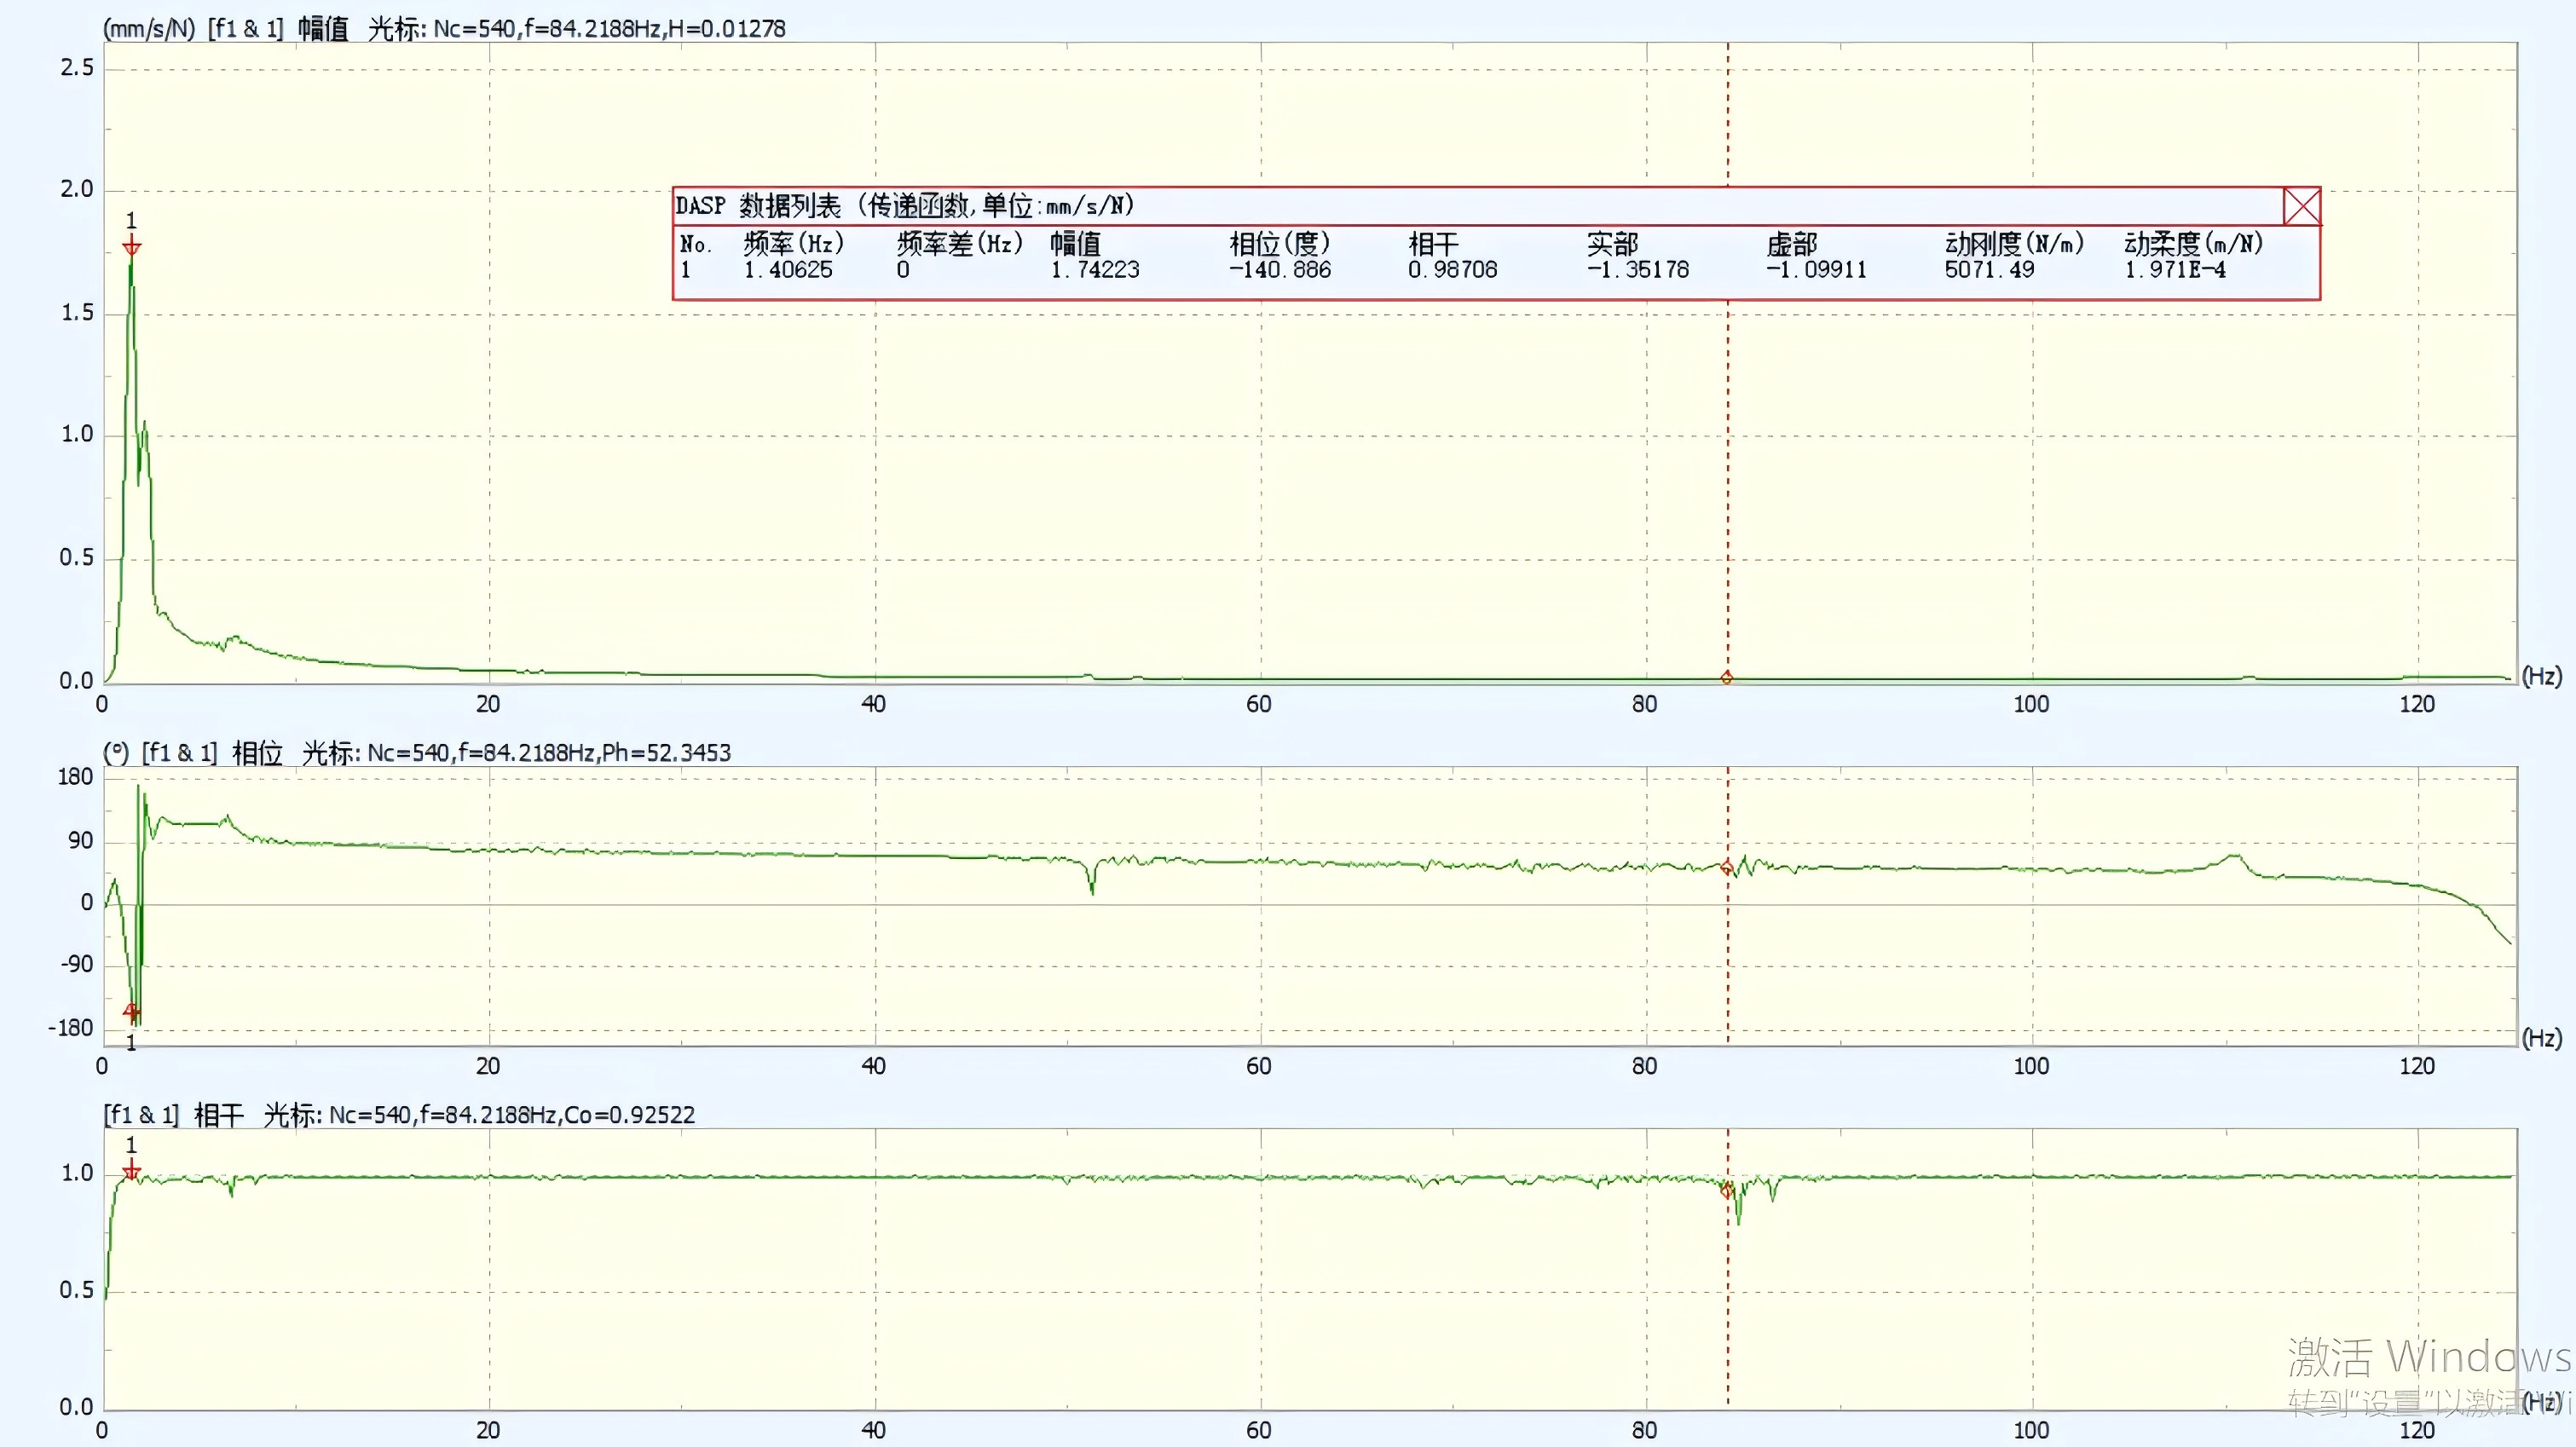2576x1447 pixels.
Task: Select cursor diamond on coherence curve
Action: click(1727, 1190)
